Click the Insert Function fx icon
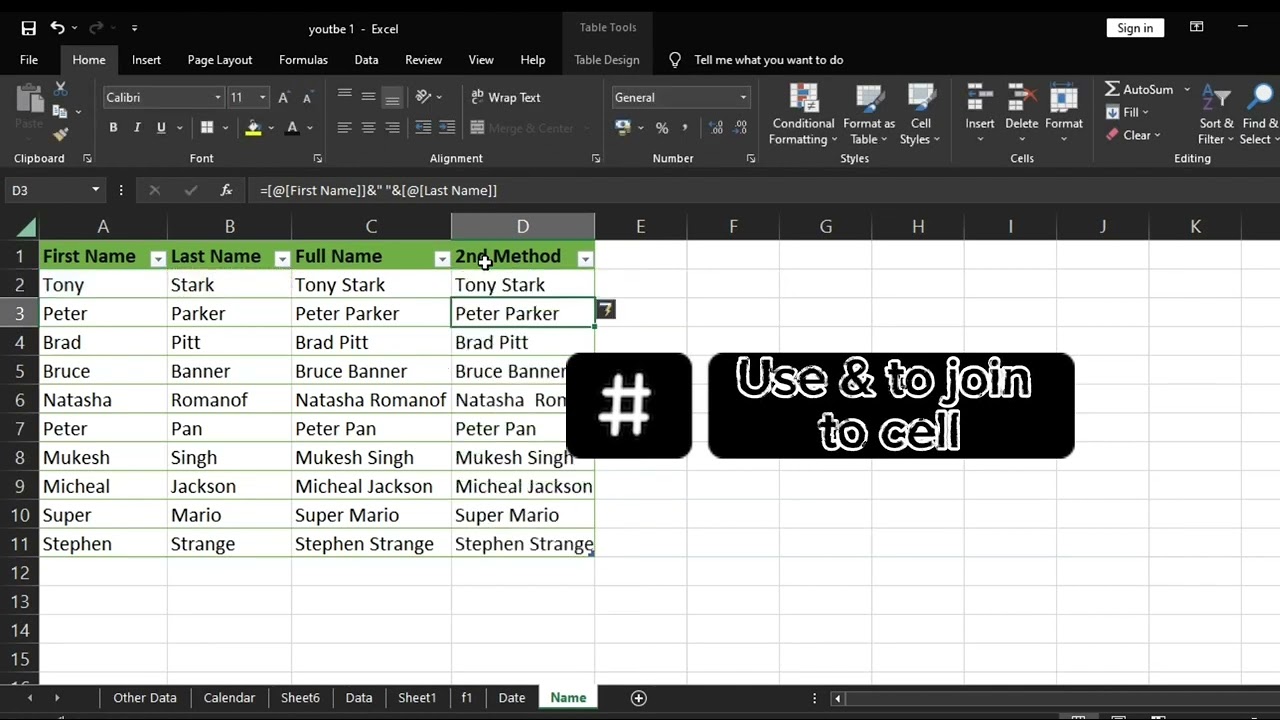This screenshot has height=720, width=1280. [226, 190]
